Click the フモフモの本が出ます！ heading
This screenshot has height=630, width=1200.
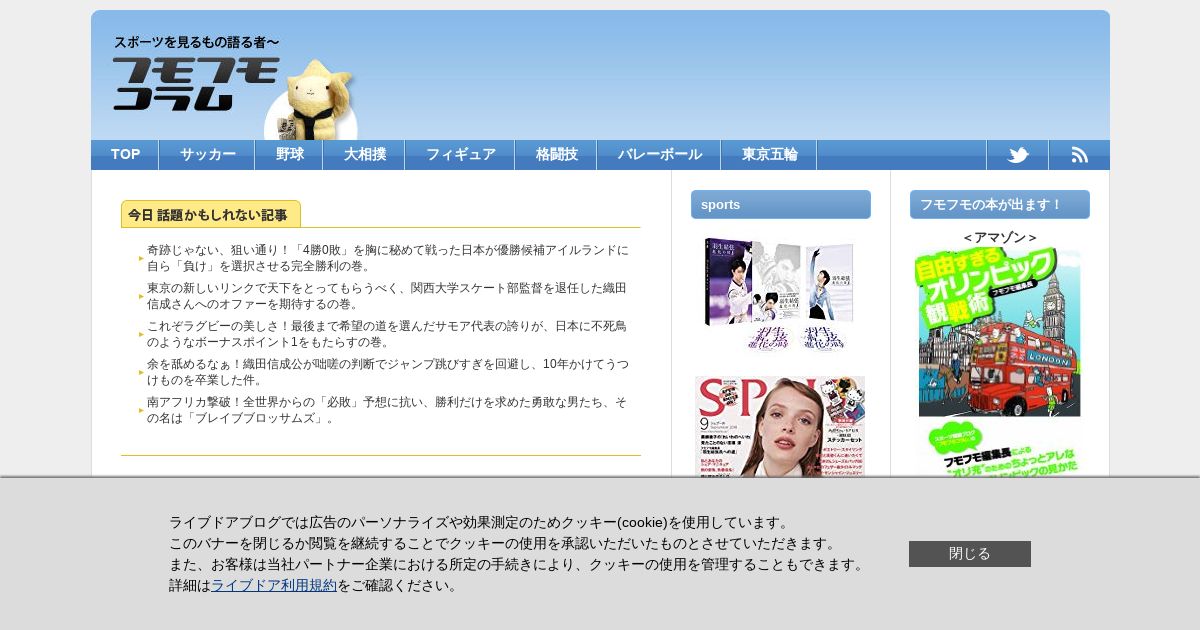click(1000, 205)
